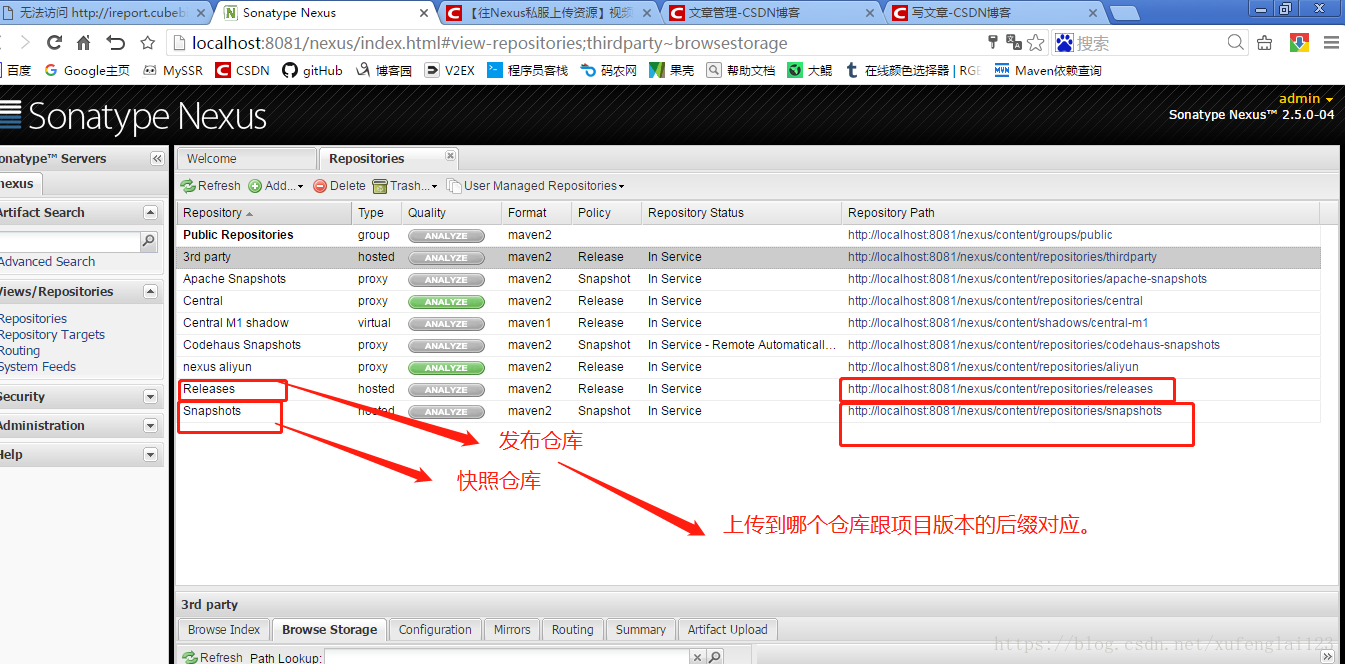Click the artifact search text box
Image resolution: width=1345 pixels, height=664 pixels.
click(68, 241)
